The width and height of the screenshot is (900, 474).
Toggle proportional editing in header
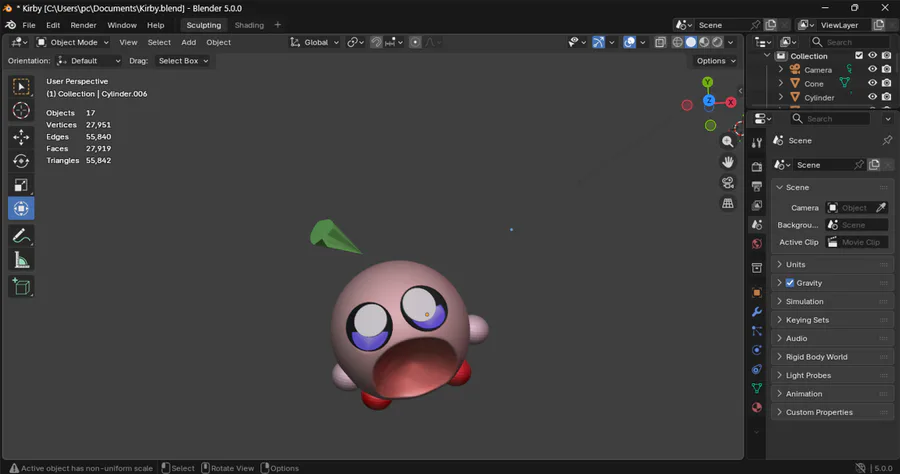pos(415,42)
